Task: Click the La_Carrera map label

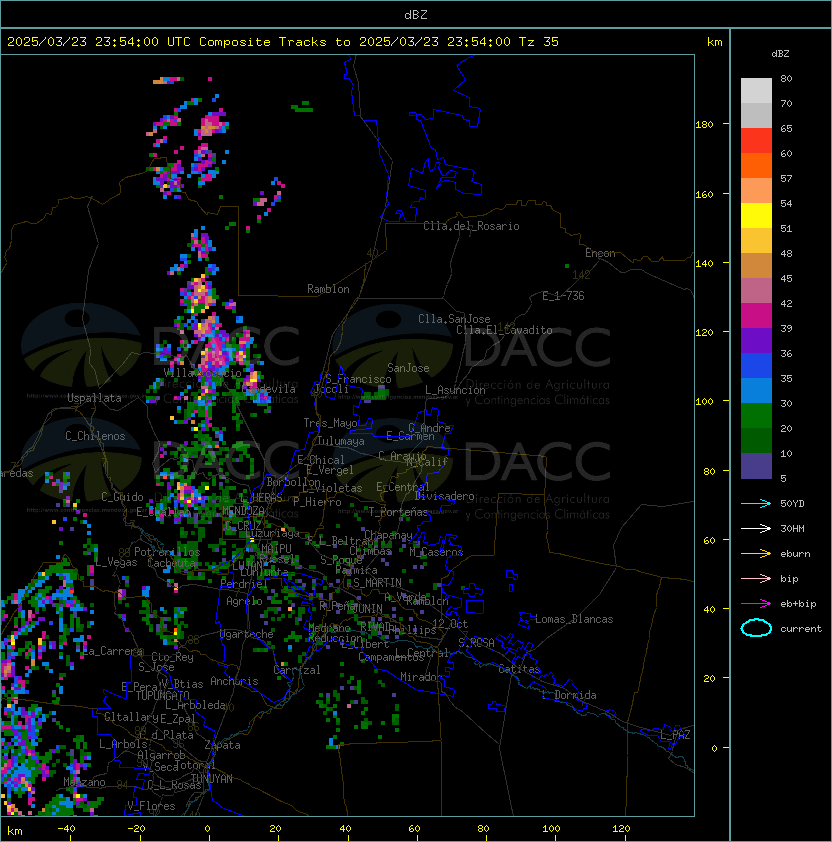Action: coord(112,651)
